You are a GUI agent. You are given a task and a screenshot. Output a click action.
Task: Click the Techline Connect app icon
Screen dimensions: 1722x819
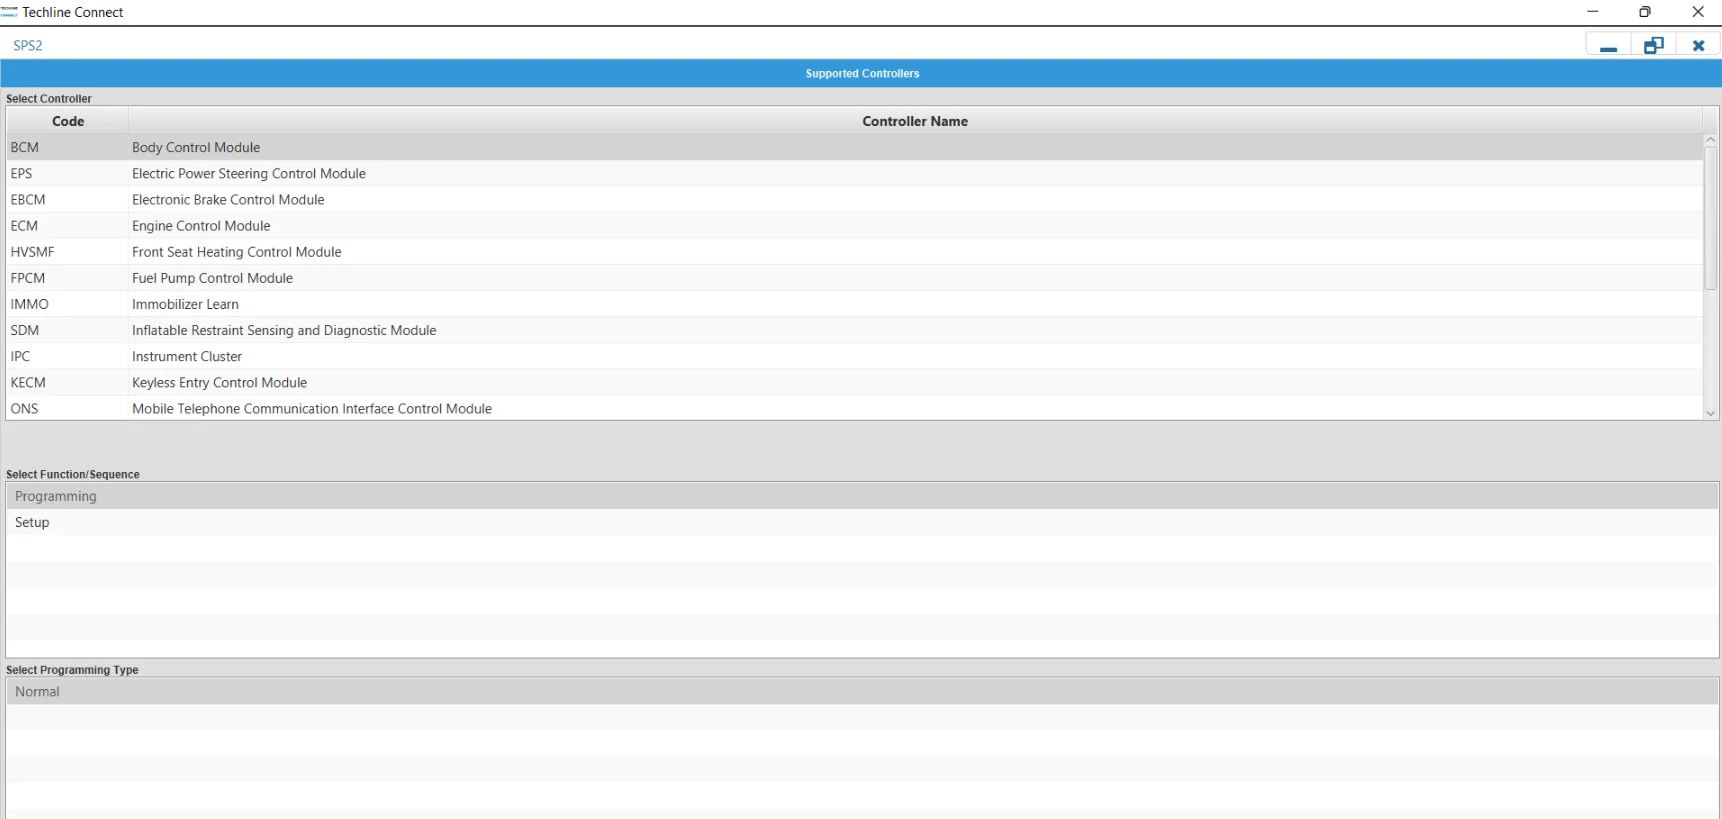(x=10, y=12)
